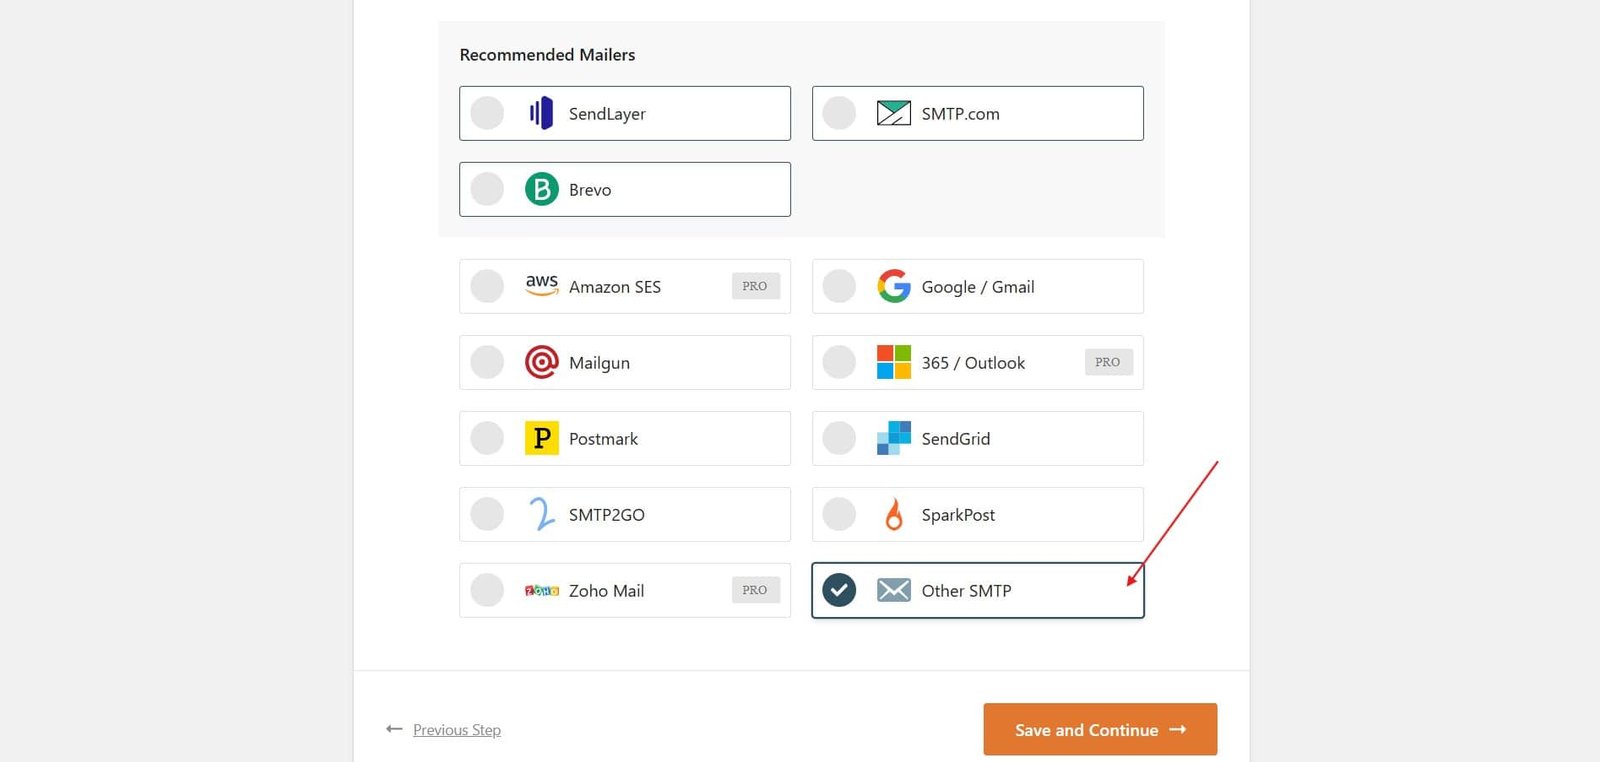Select the Brevo recommended mailer

(487, 189)
